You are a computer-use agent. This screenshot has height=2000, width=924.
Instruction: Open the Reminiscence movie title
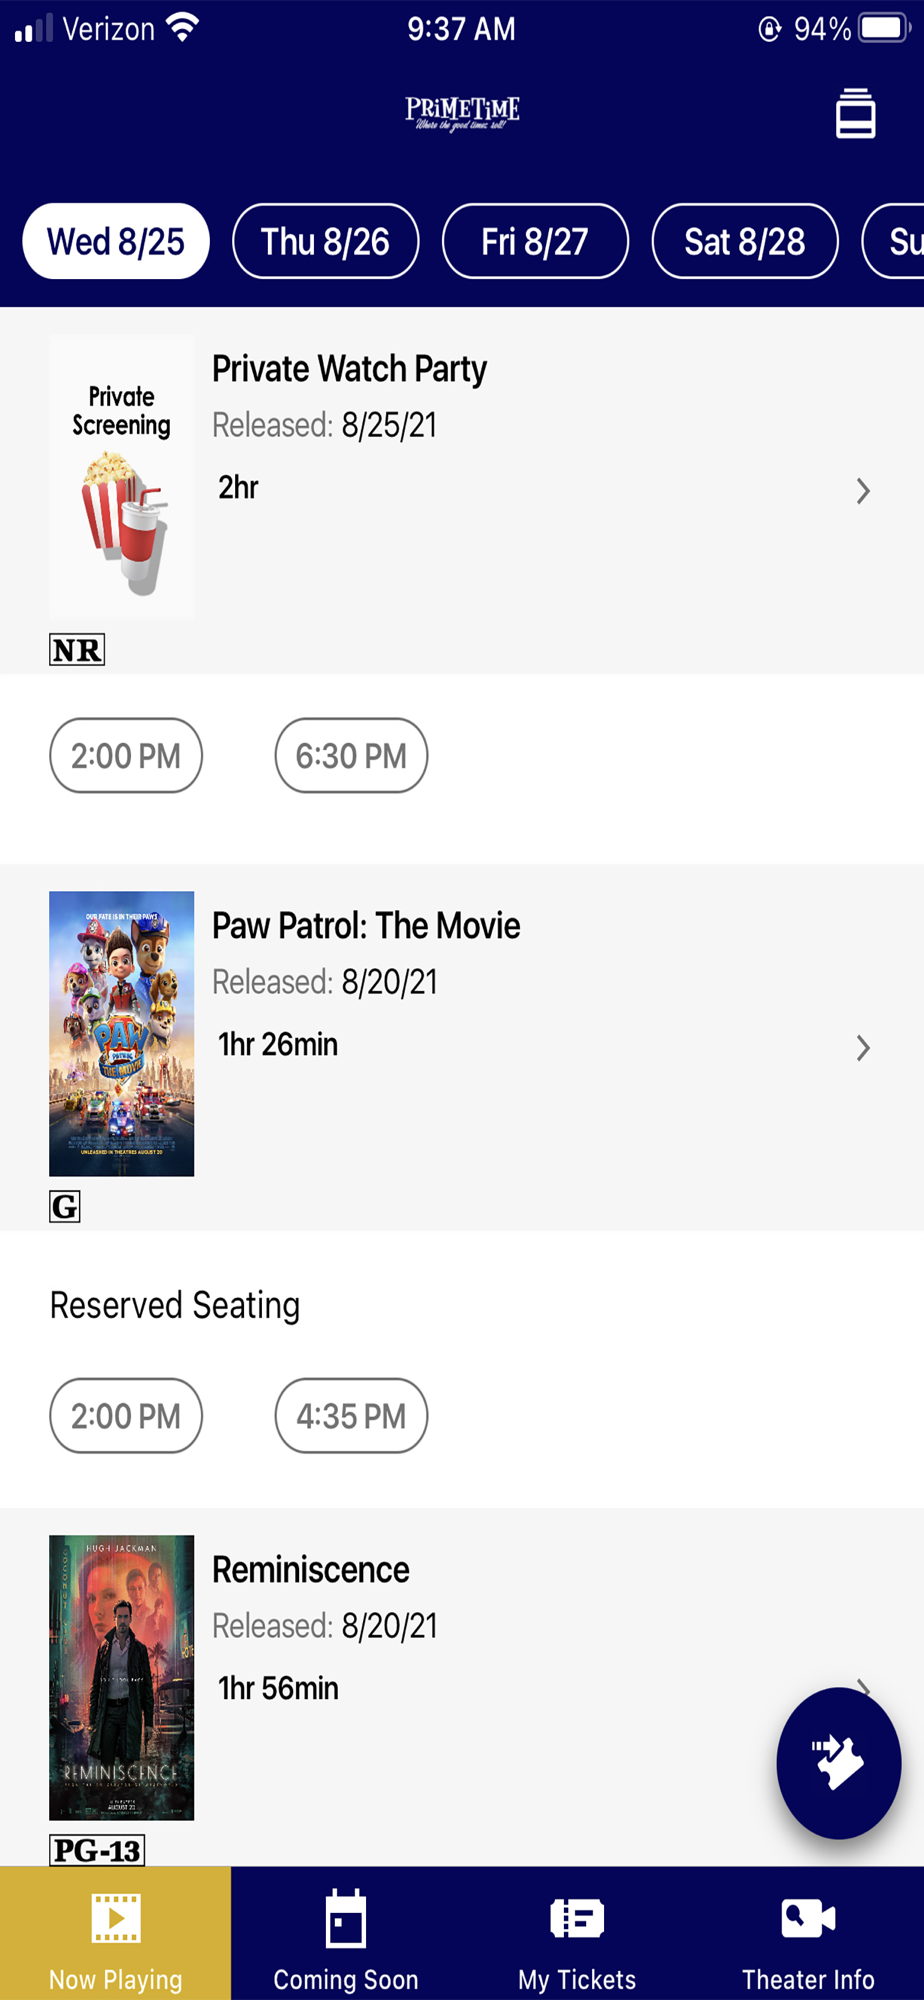pyautogui.click(x=311, y=1570)
